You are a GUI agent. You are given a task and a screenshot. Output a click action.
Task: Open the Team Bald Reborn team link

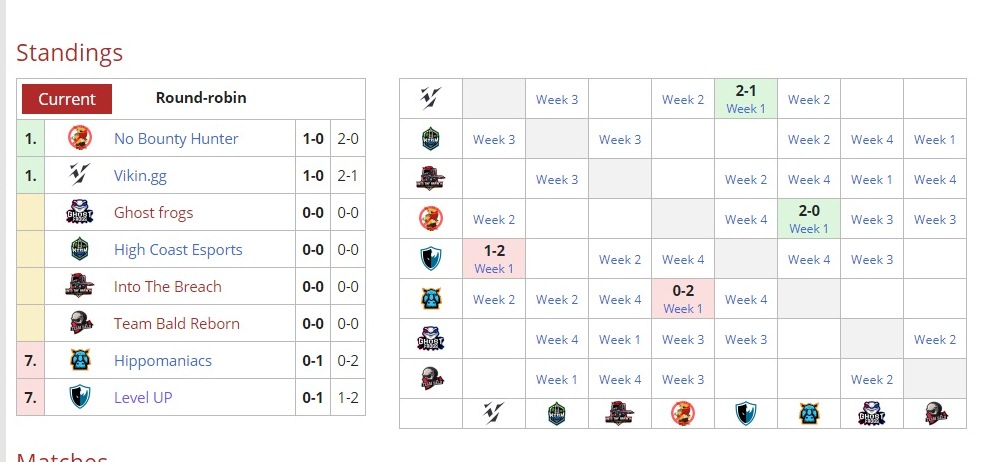point(177,324)
